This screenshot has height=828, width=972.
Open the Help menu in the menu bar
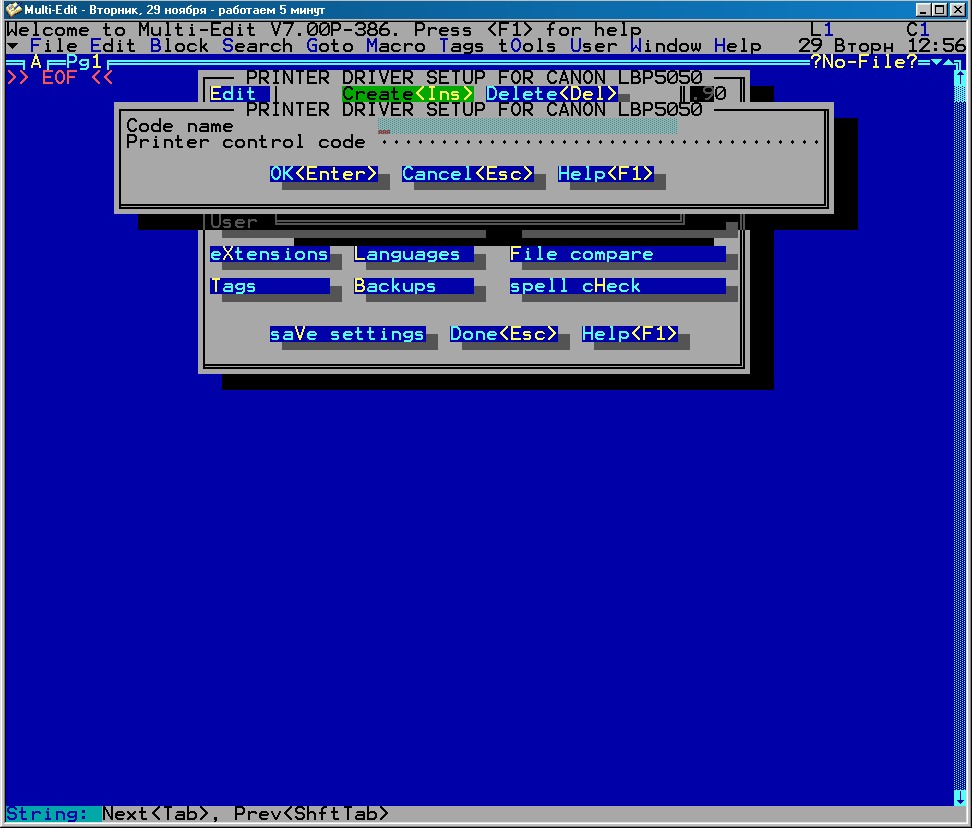738,46
